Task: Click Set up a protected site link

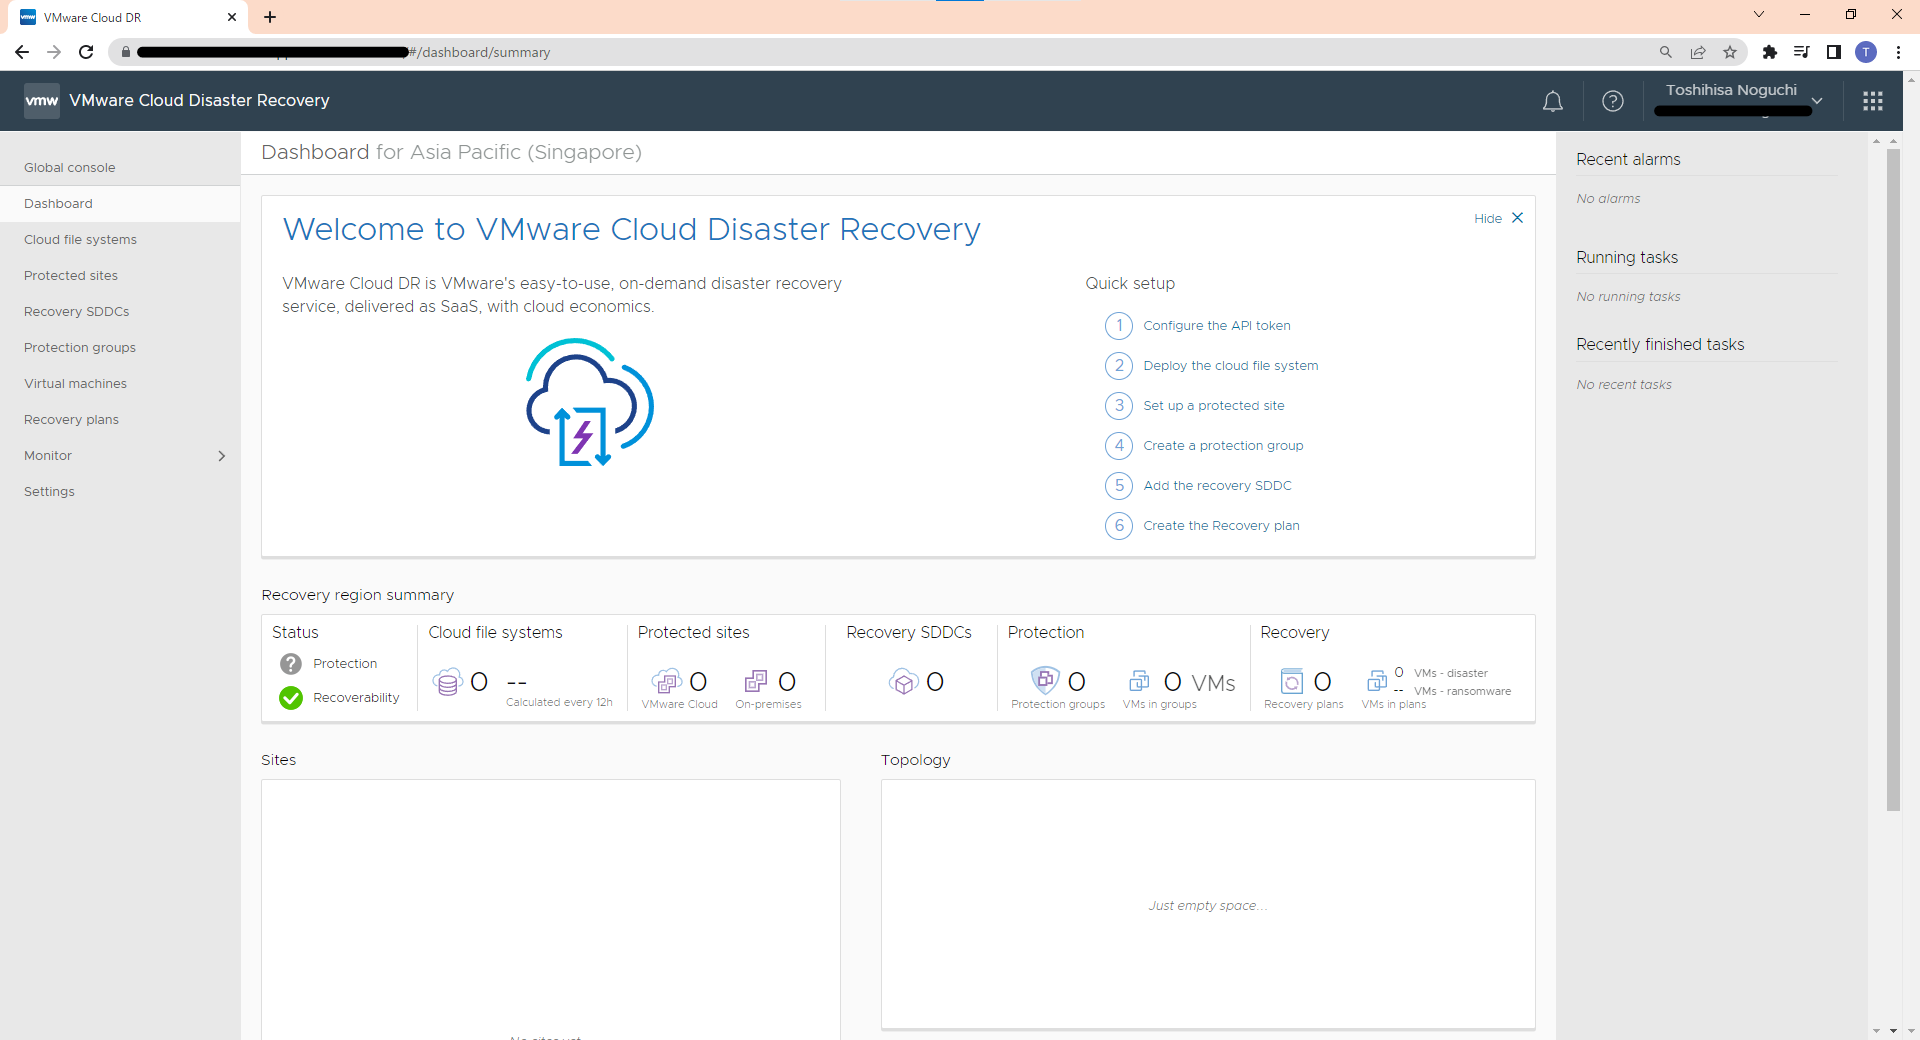Action: [1214, 406]
